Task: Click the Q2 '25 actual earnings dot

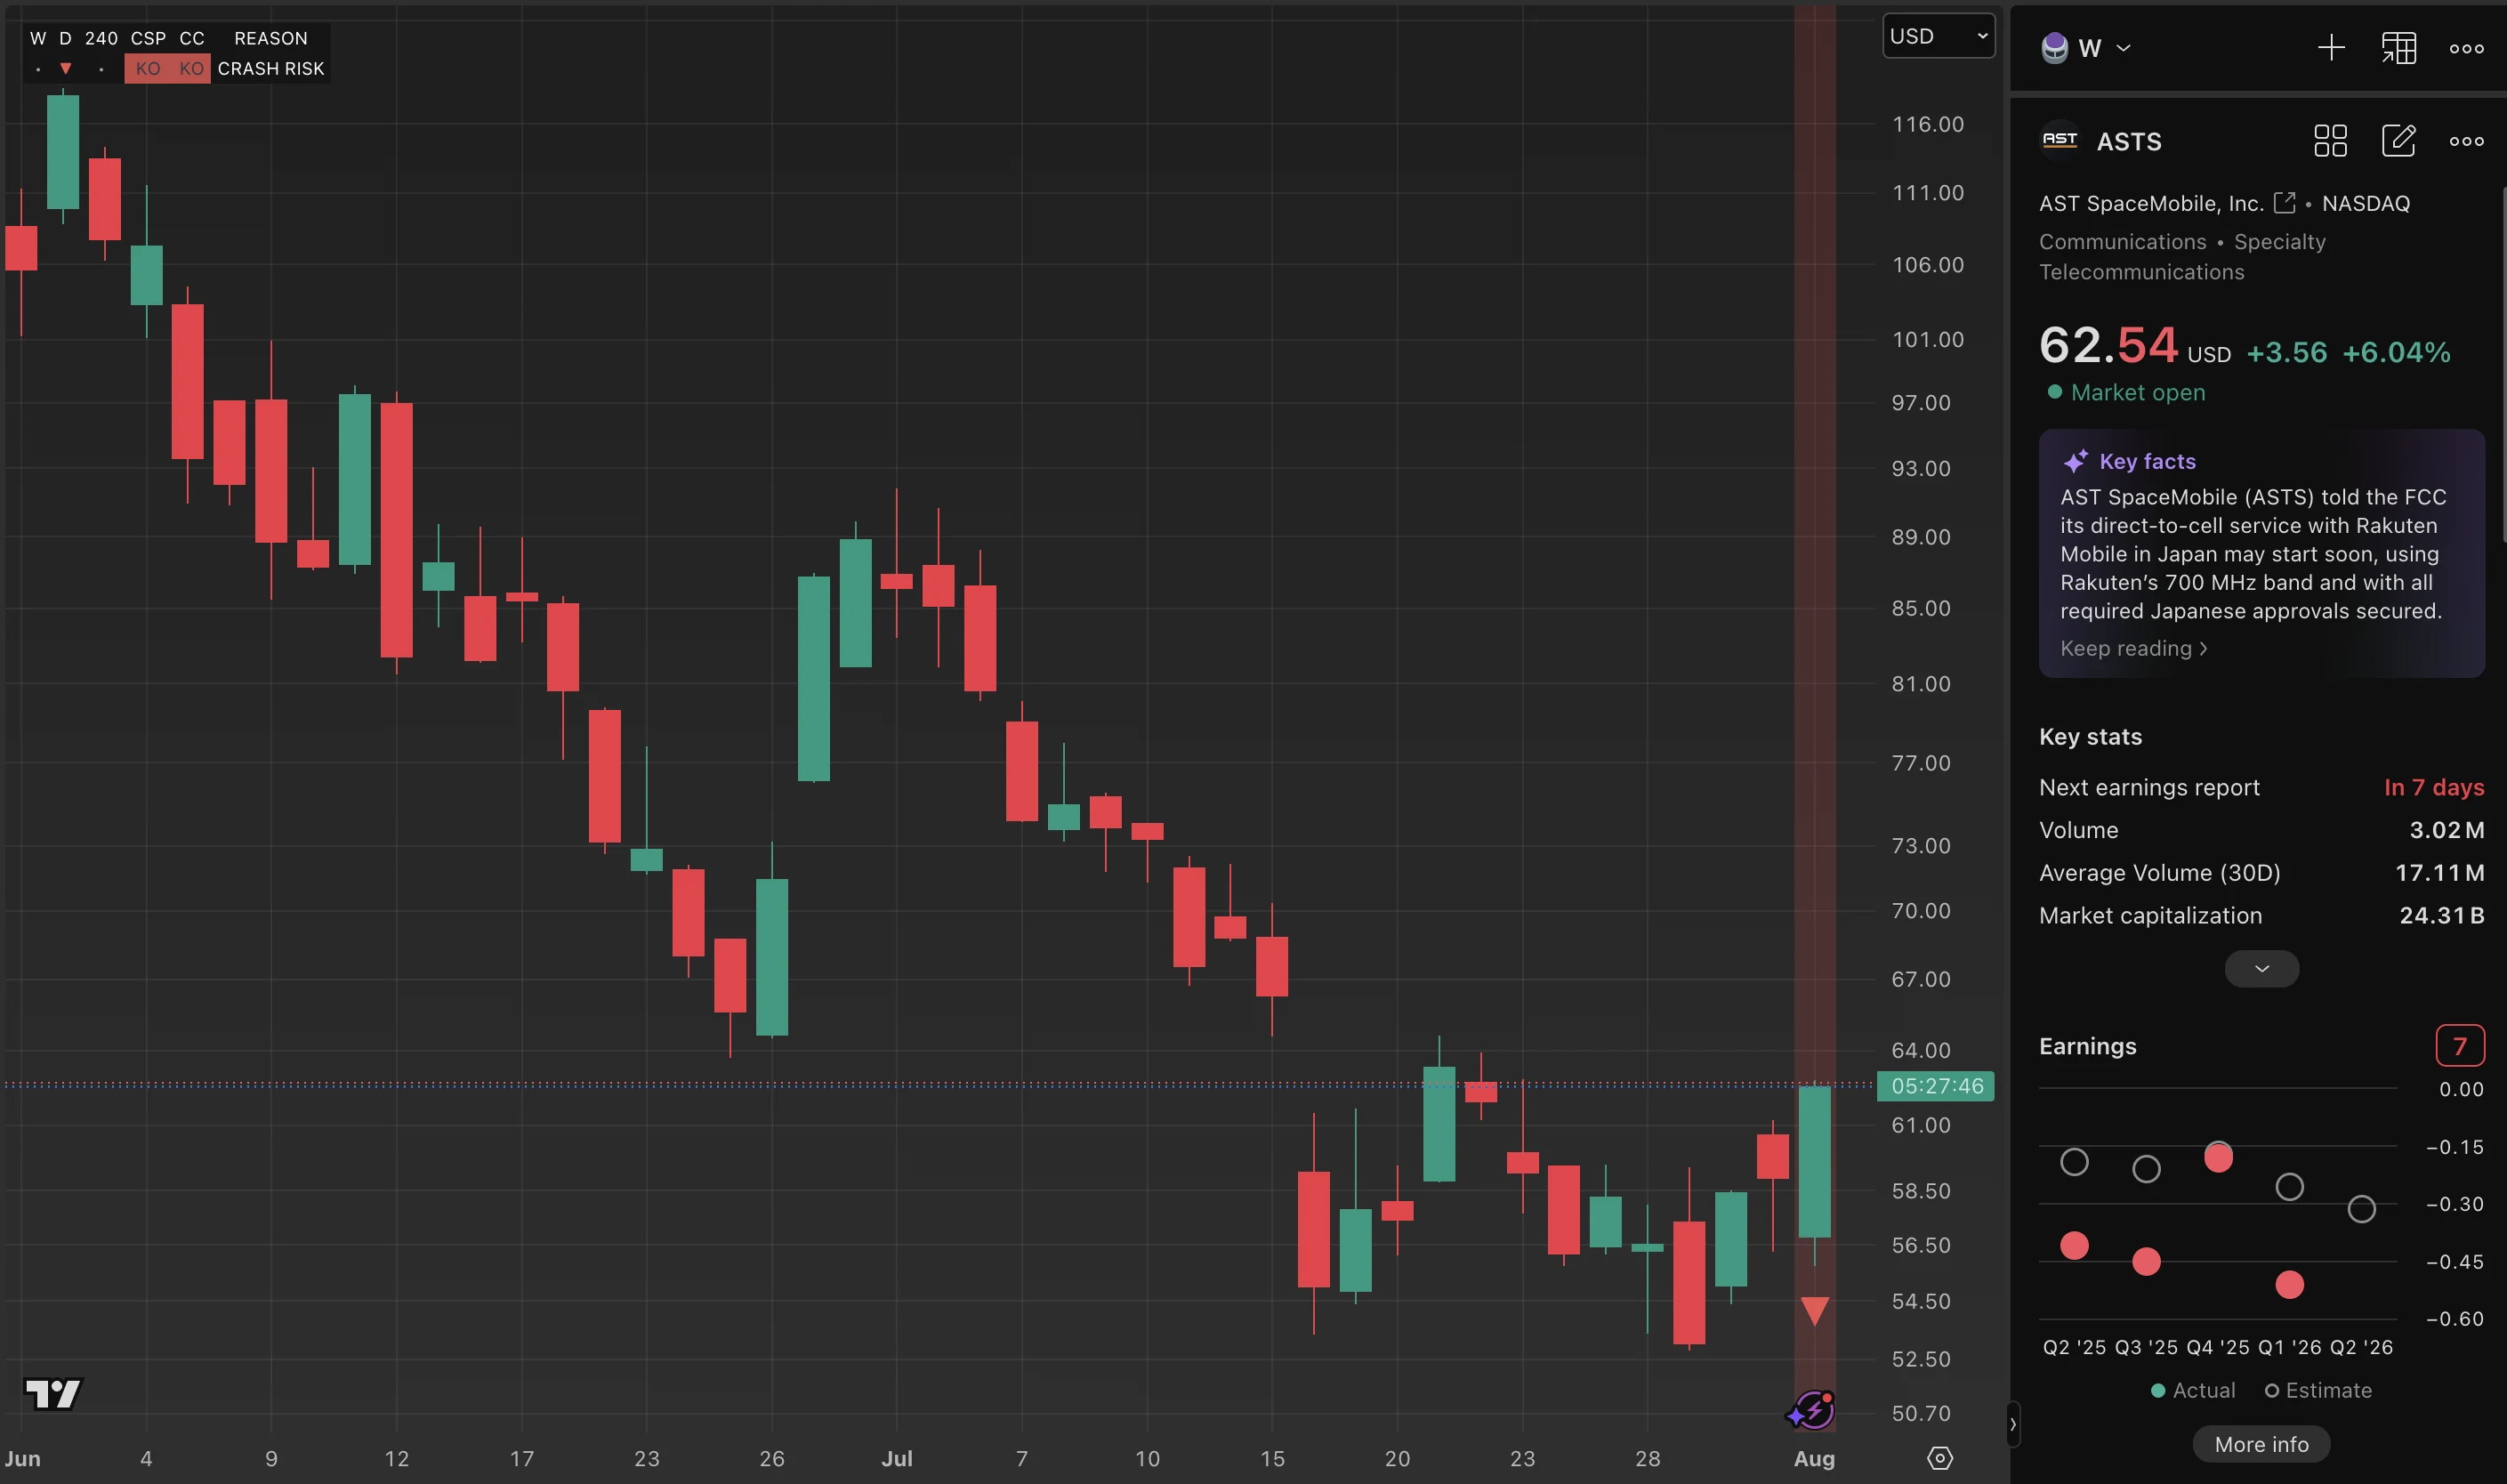Action: click(x=2074, y=1246)
